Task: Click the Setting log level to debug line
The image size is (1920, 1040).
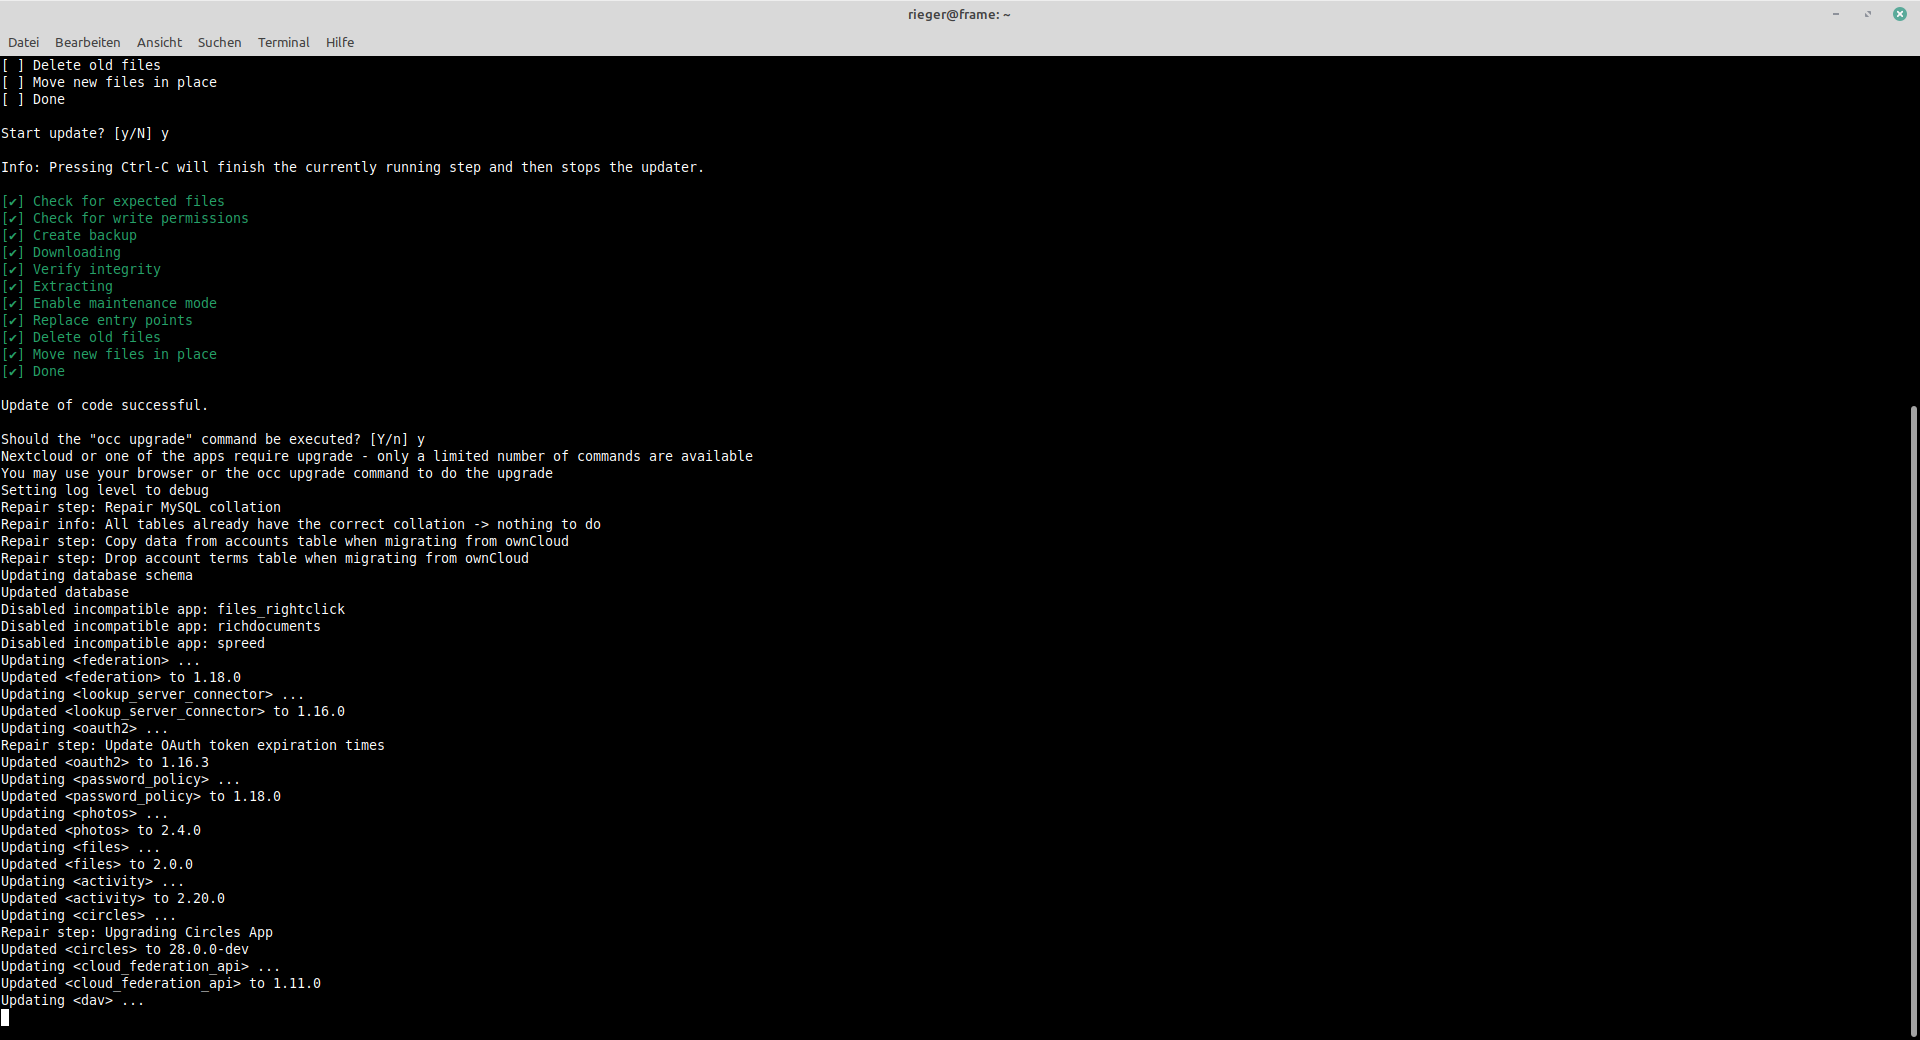Action: point(105,490)
